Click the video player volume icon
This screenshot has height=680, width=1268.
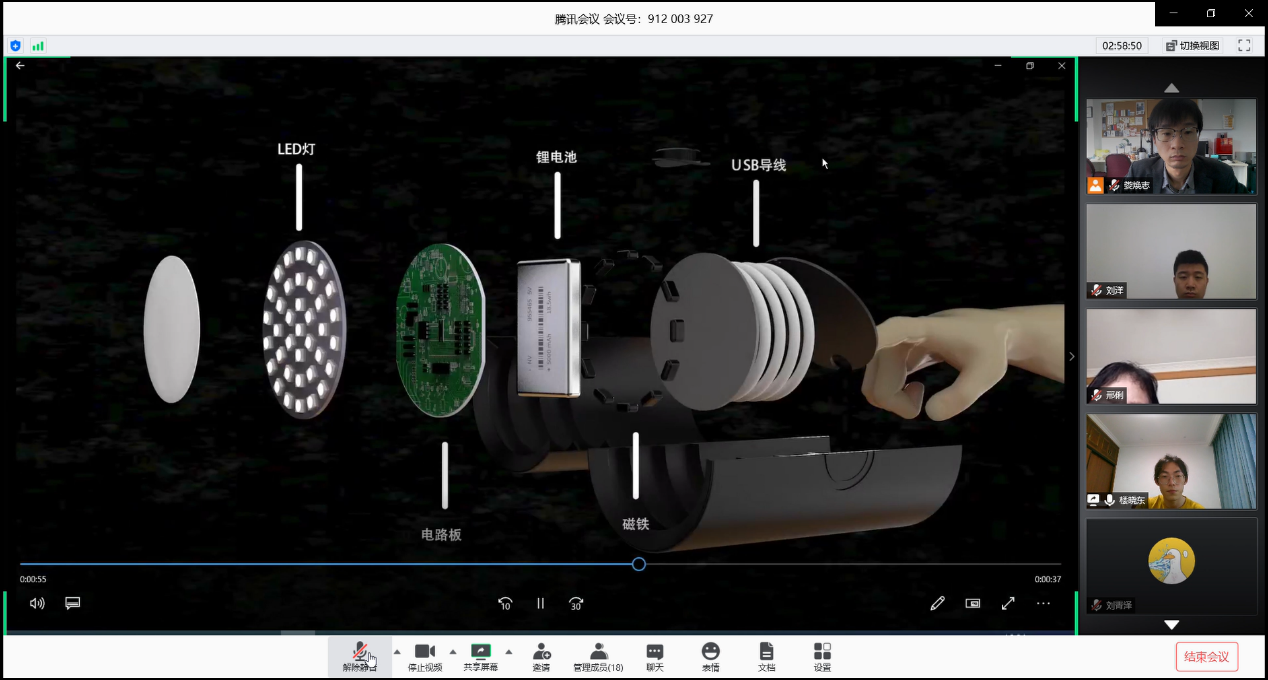point(37,603)
